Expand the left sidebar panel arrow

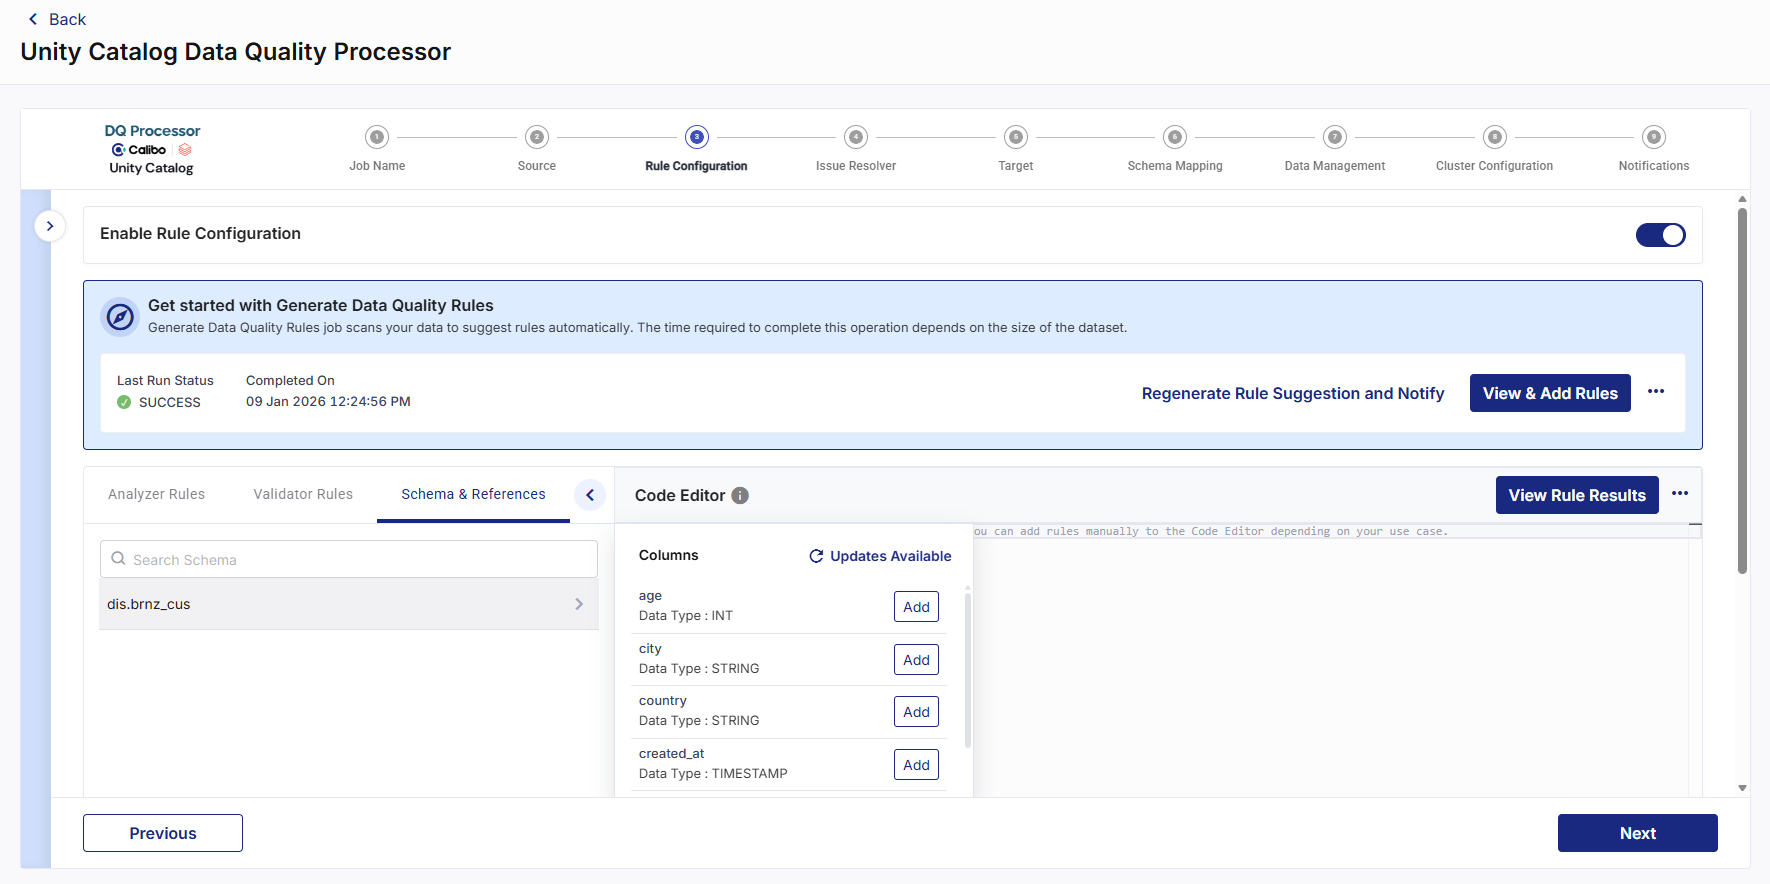pos(50,226)
